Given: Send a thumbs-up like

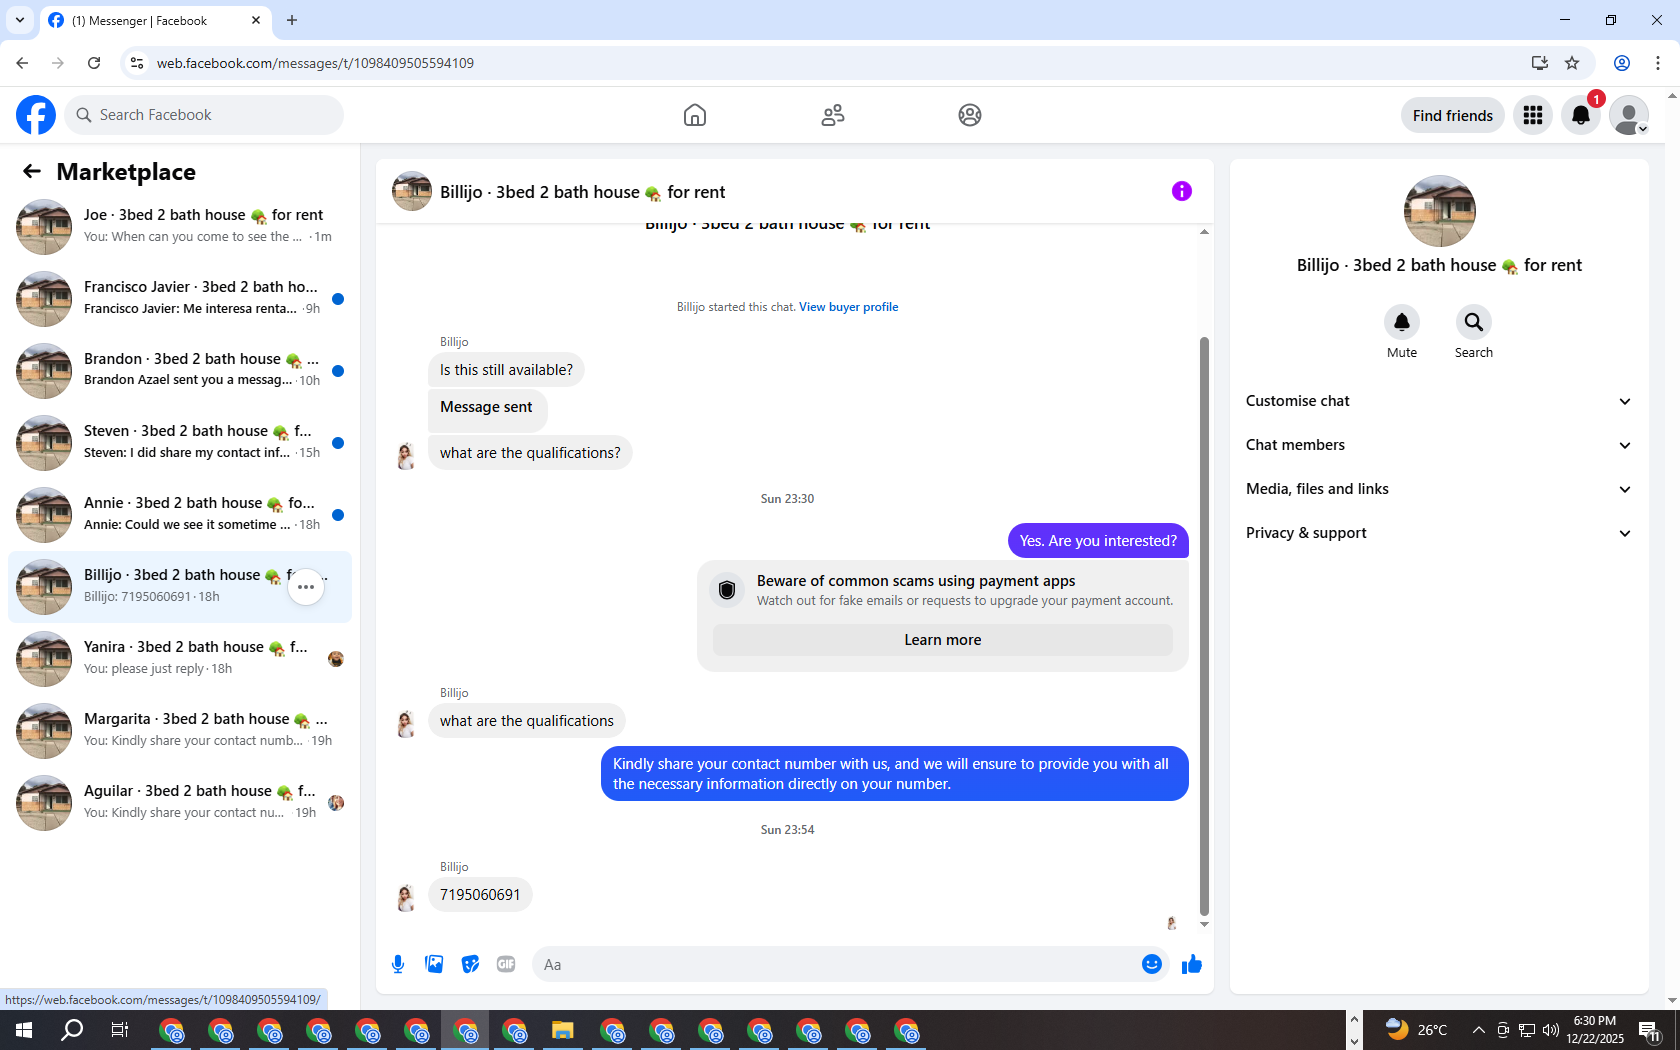Looking at the screenshot, I should (x=1192, y=964).
